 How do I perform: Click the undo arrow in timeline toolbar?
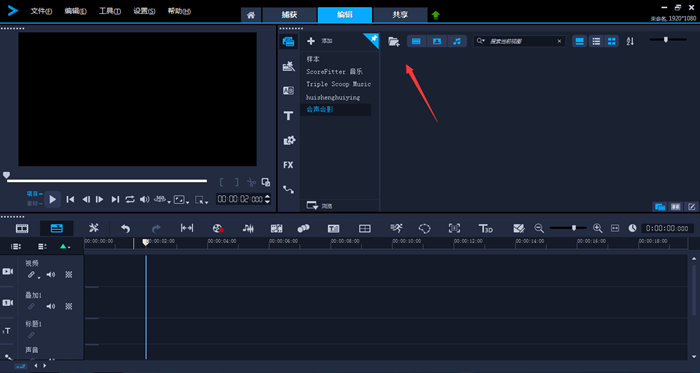(125, 228)
